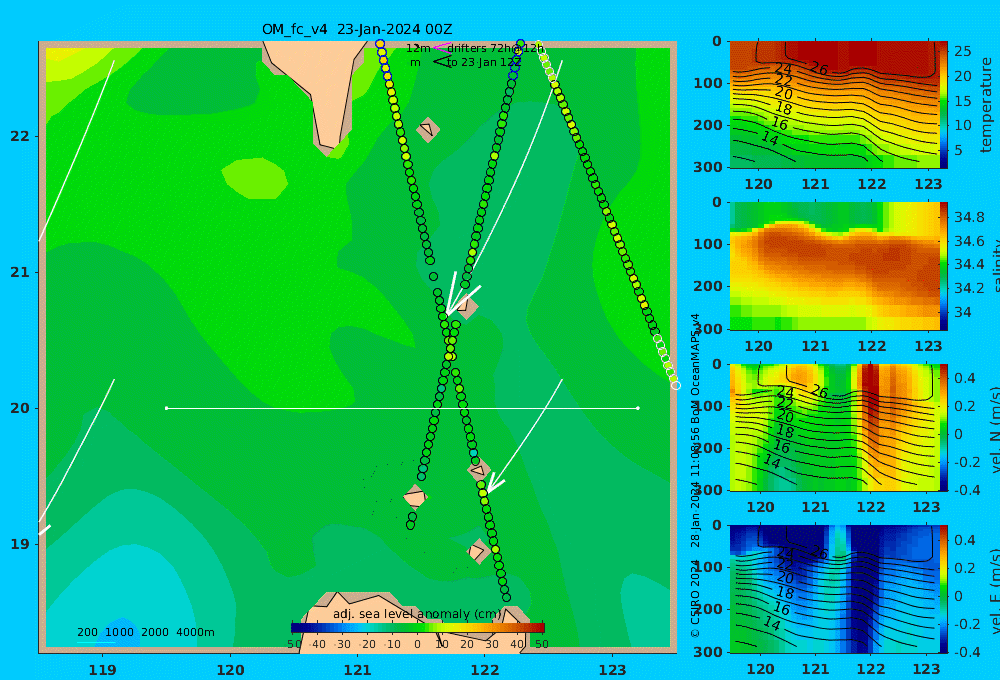Open the temperature depth section plot
The image size is (1000, 680).
click(x=834, y=105)
